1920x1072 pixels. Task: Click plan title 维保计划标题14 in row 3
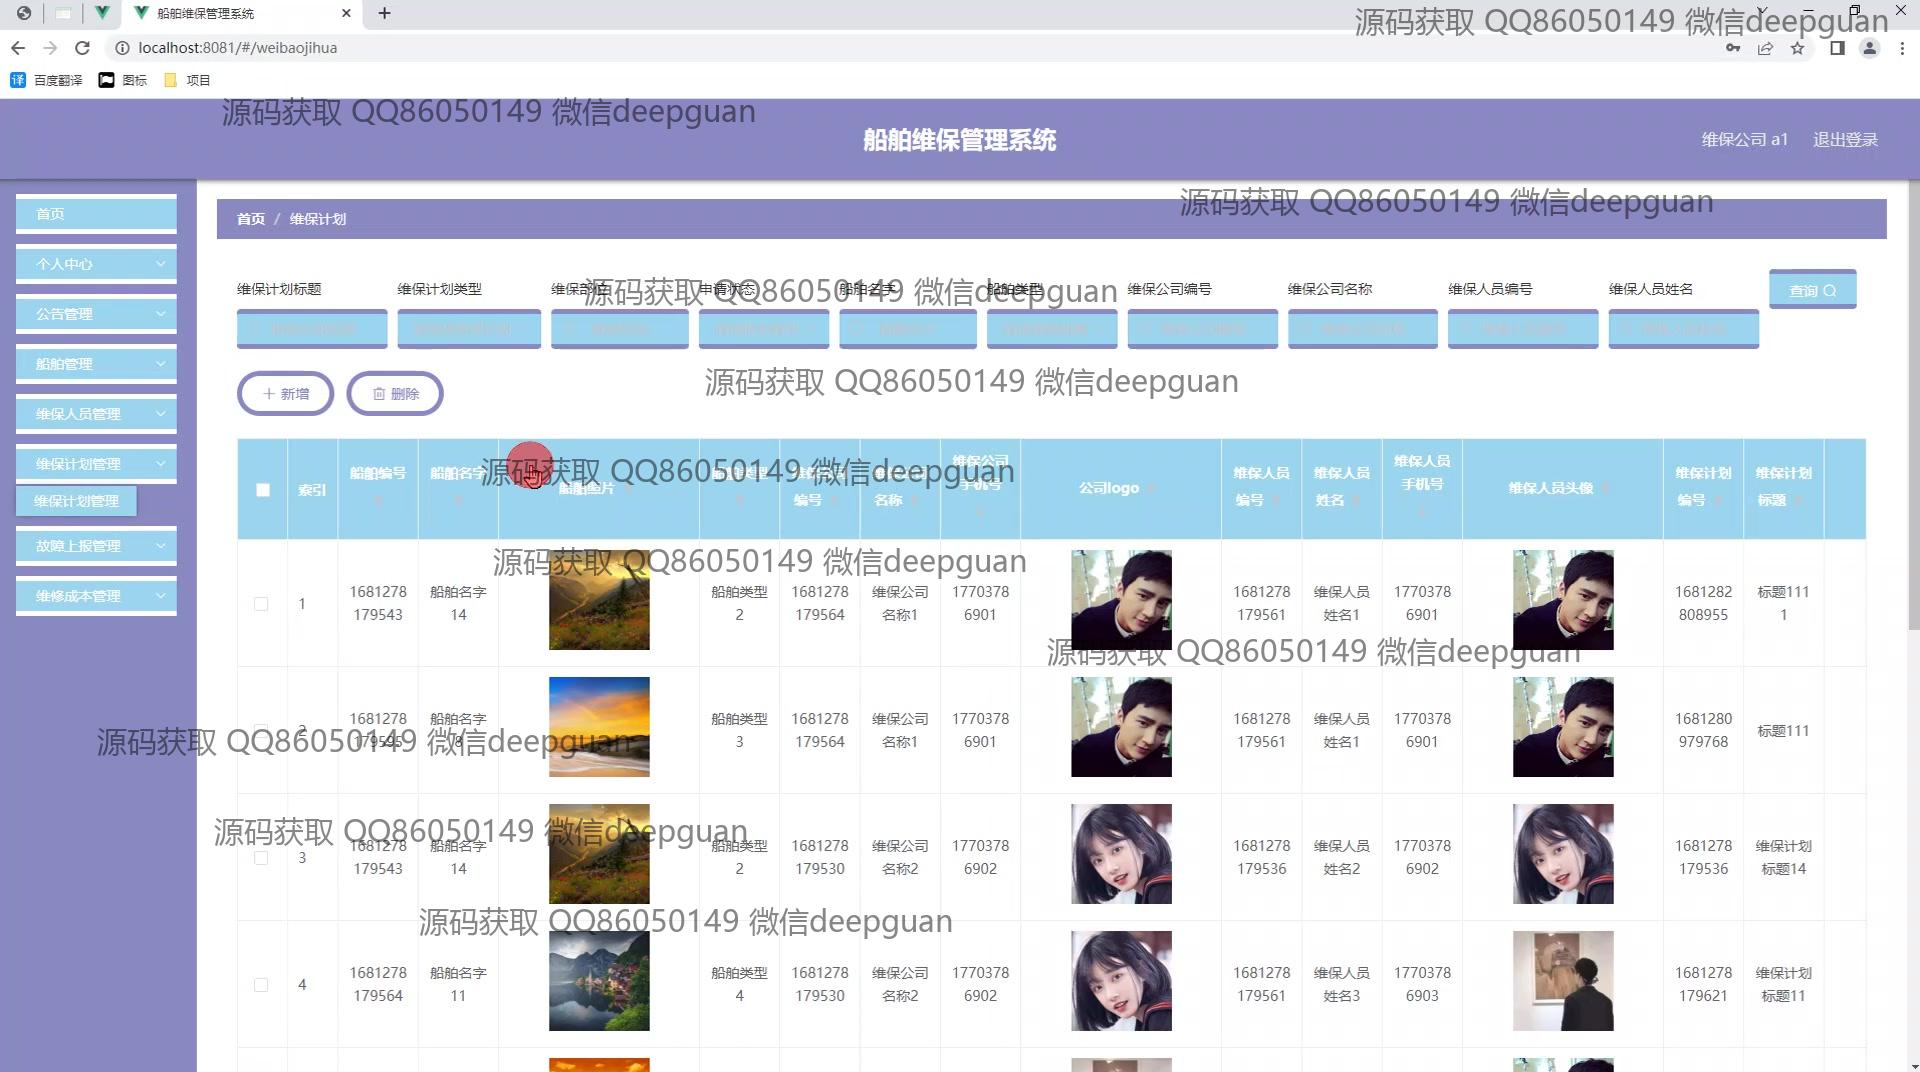[1783, 858]
